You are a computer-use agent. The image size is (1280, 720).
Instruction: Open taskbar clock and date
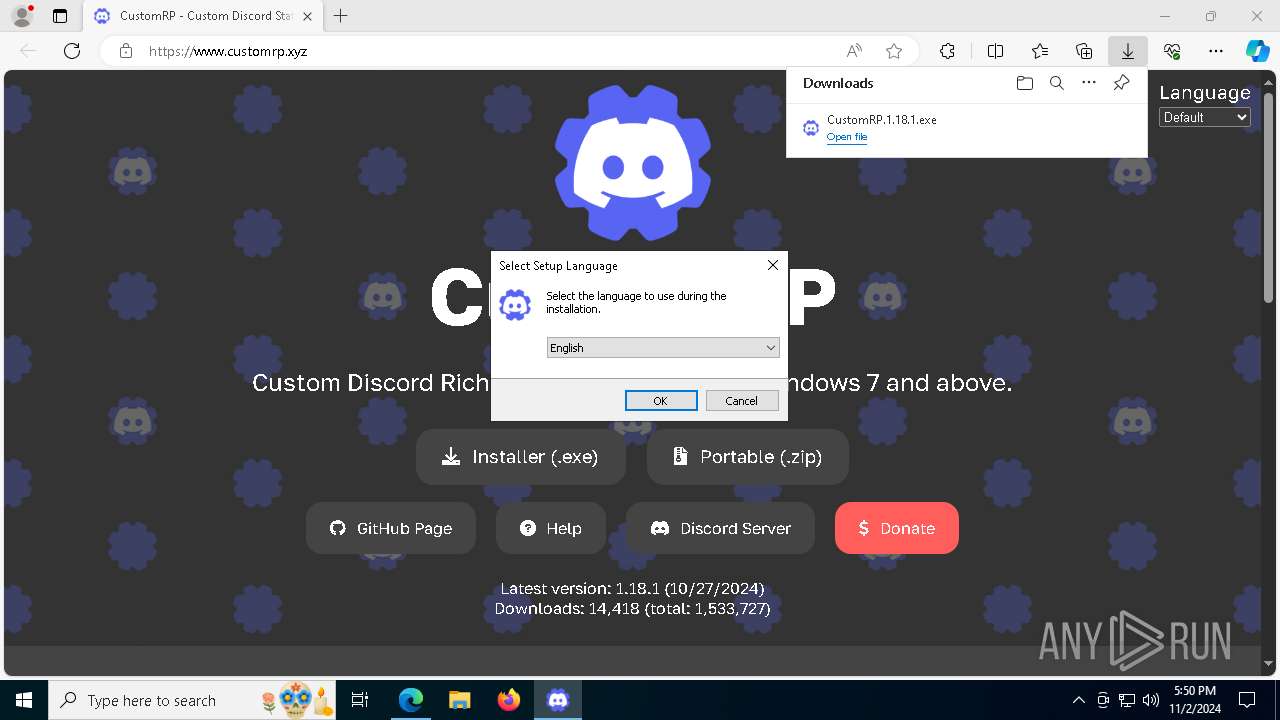(1195, 700)
